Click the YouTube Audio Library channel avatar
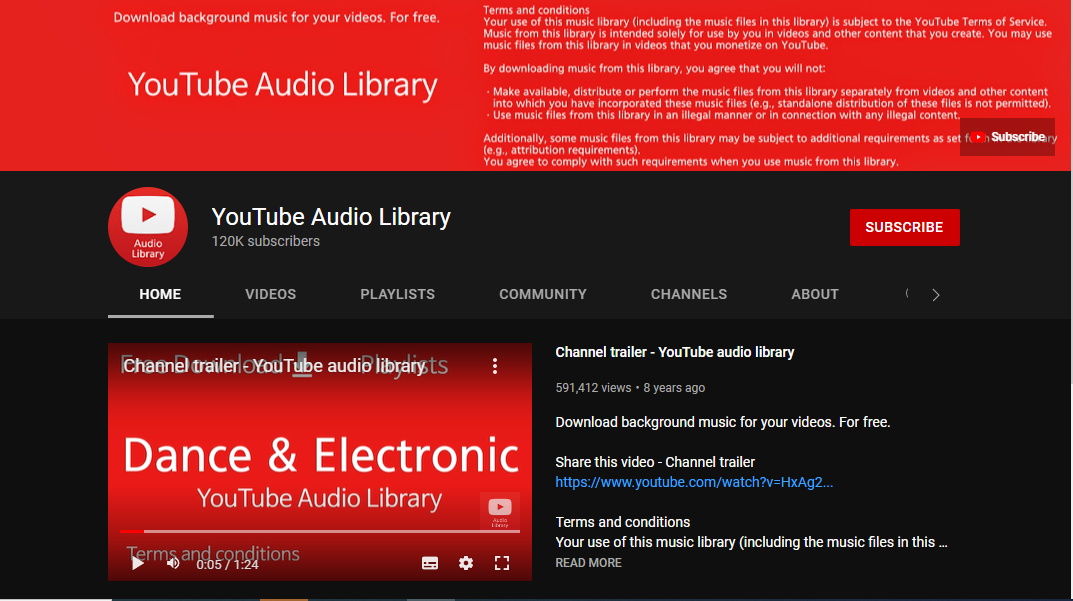Viewport: 1073px width, 601px height. click(x=148, y=227)
